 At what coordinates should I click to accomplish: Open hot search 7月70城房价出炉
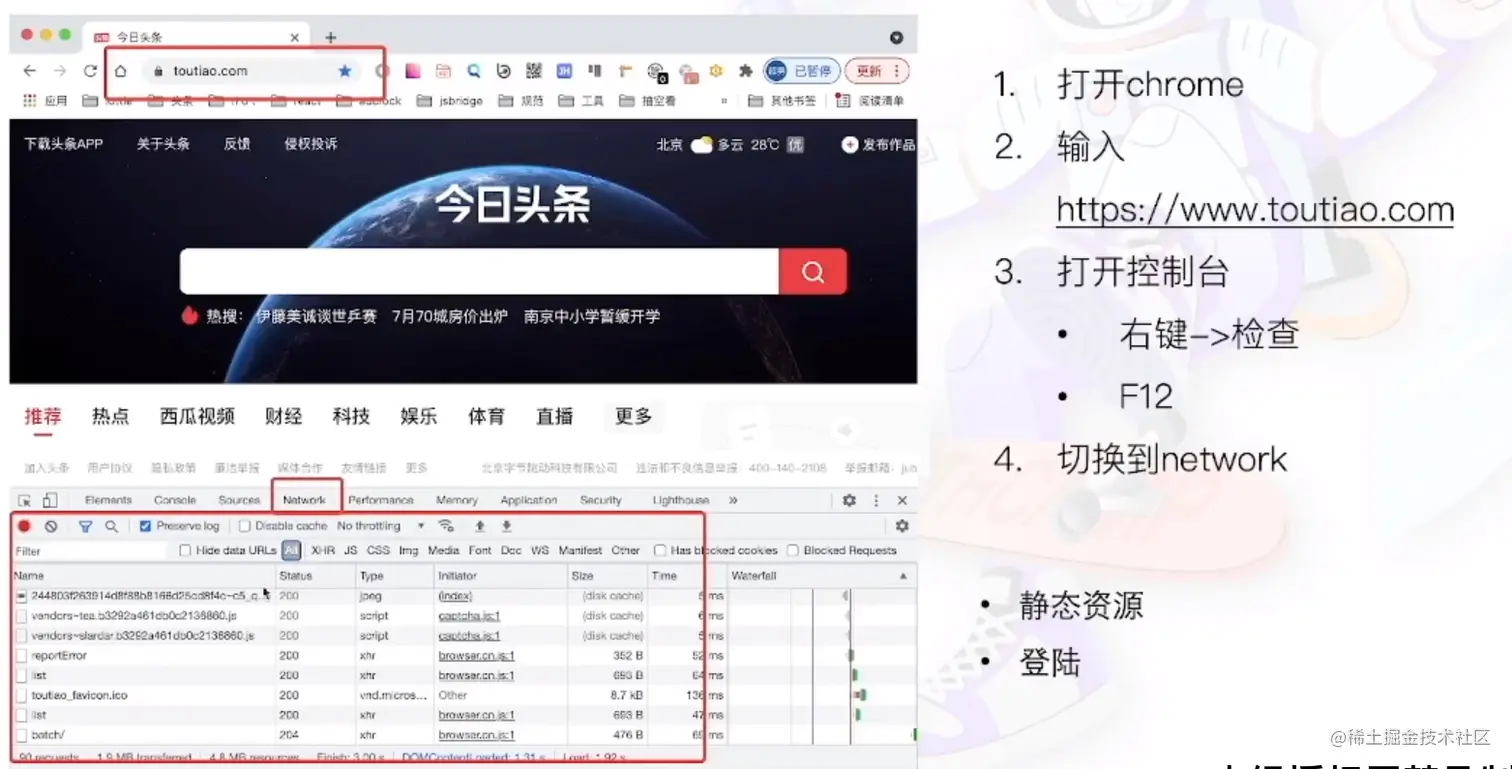click(450, 316)
